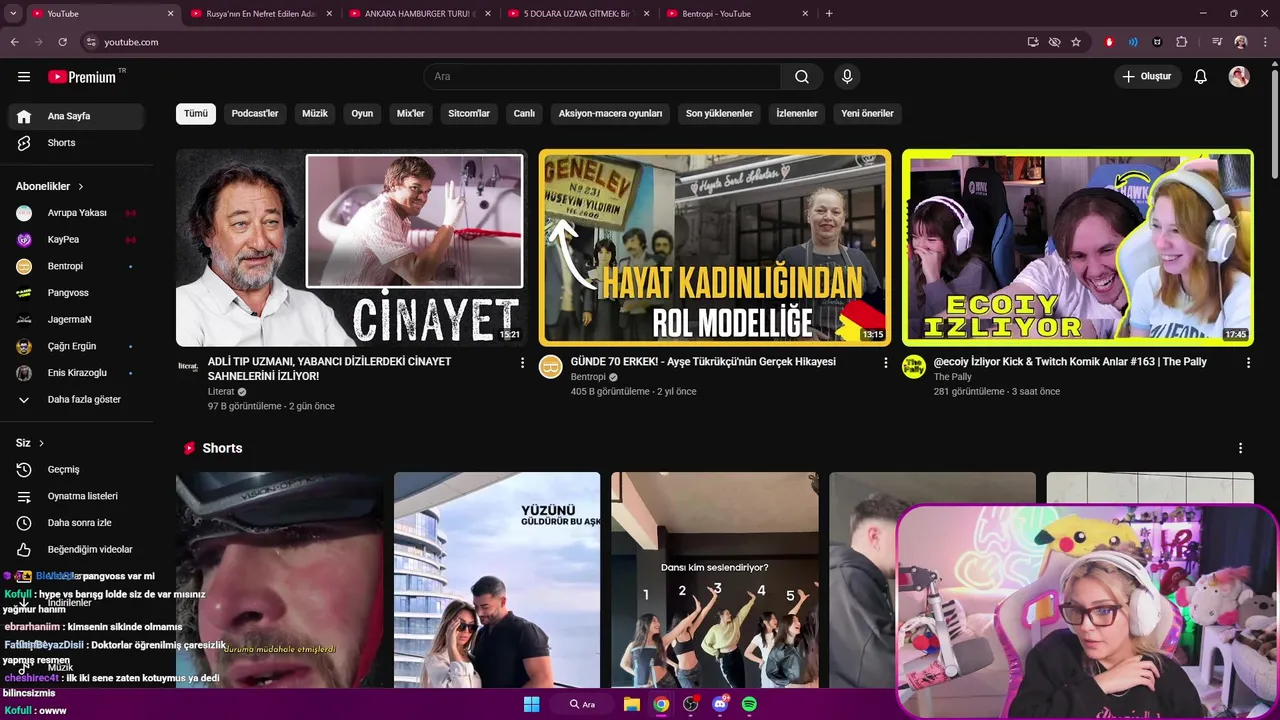This screenshot has width=1280, height=720.
Task: Select the Oyun filter chip
Action: [362, 114]
